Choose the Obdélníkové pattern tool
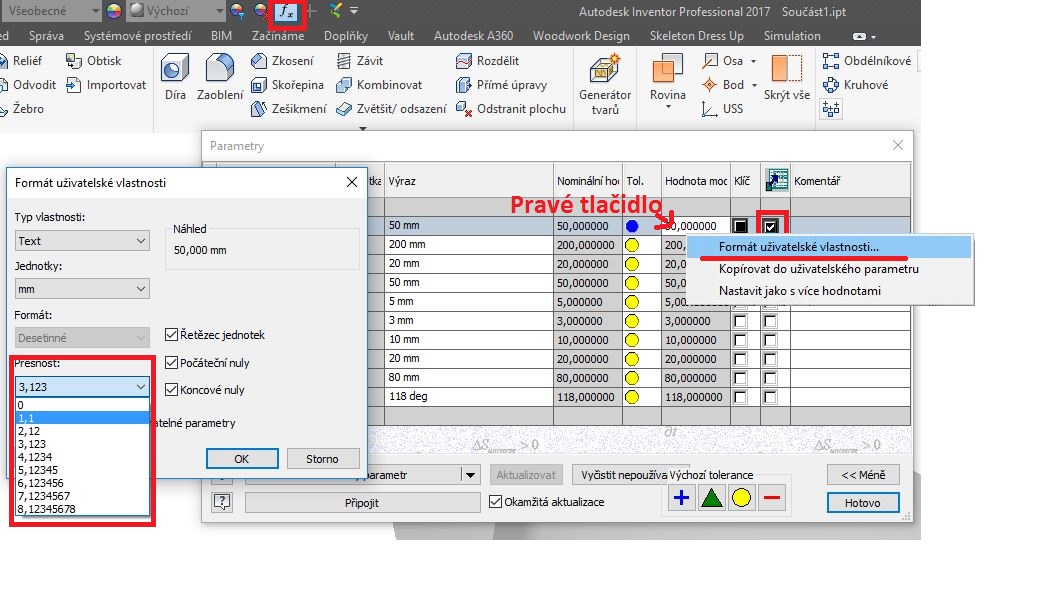 [867, 61]
